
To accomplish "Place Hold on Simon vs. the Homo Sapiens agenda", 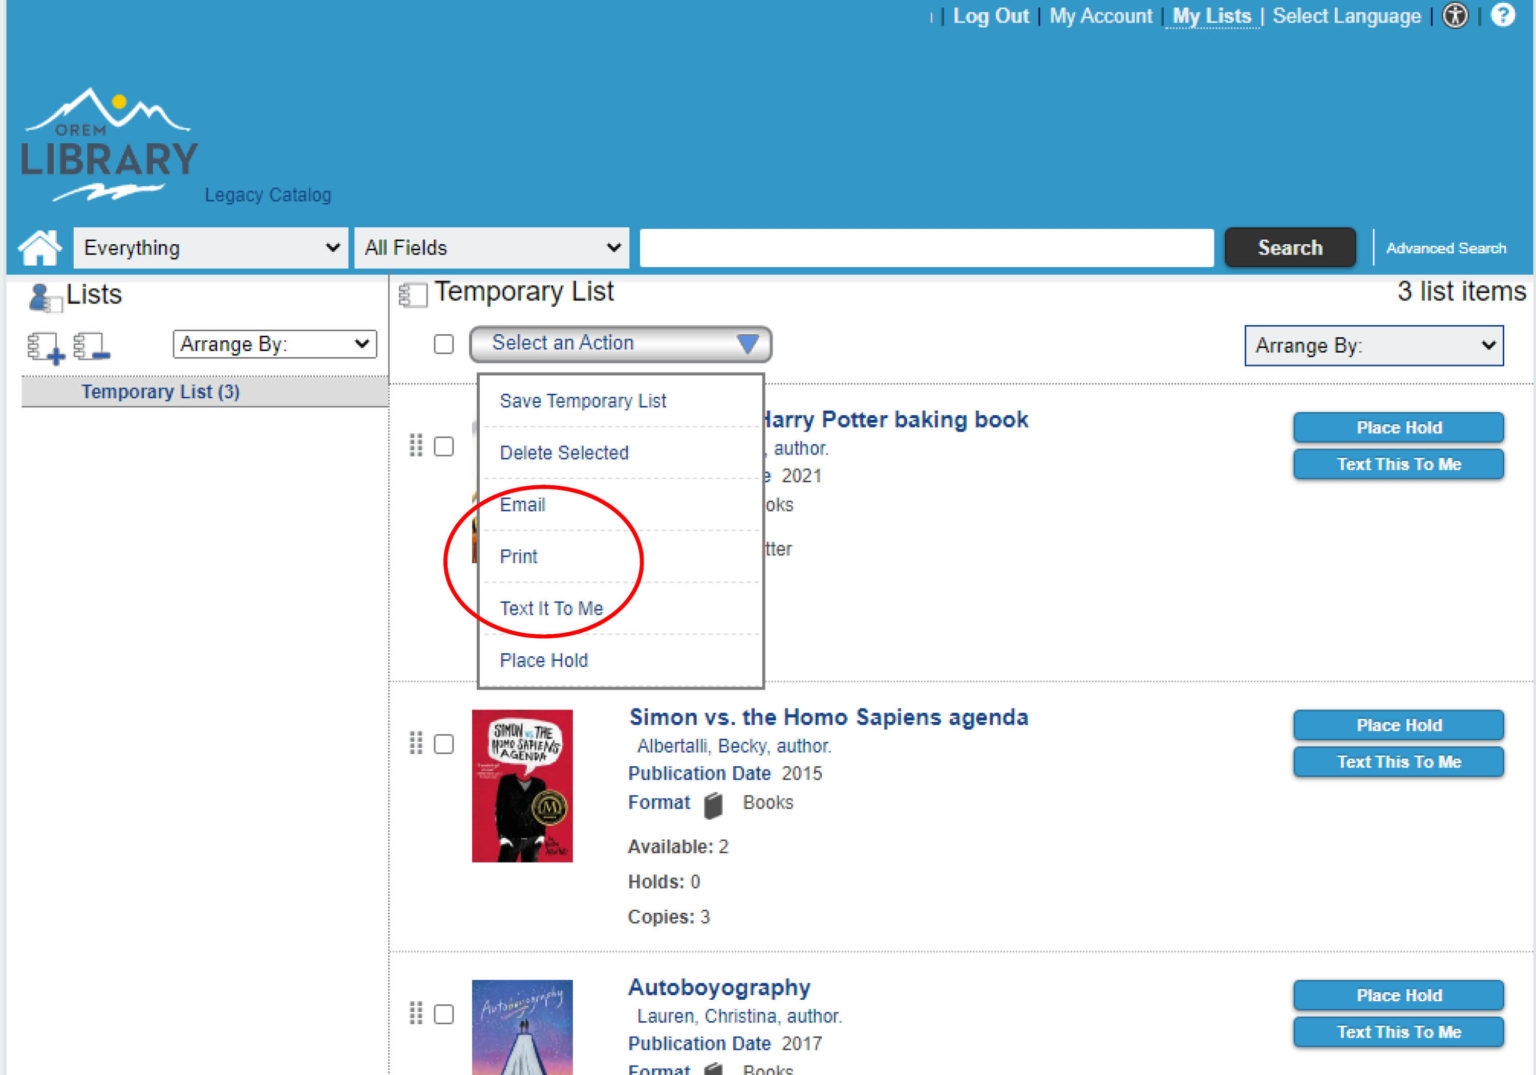I will click(x=1398, y=725).
